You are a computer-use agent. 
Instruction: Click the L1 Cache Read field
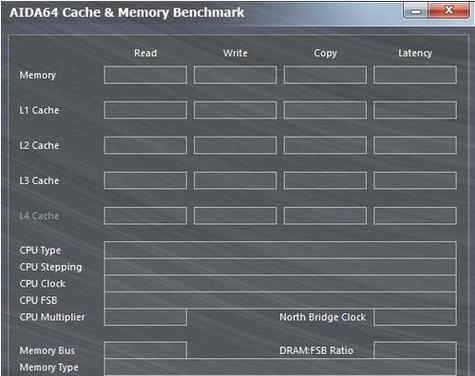click(145, 110)
